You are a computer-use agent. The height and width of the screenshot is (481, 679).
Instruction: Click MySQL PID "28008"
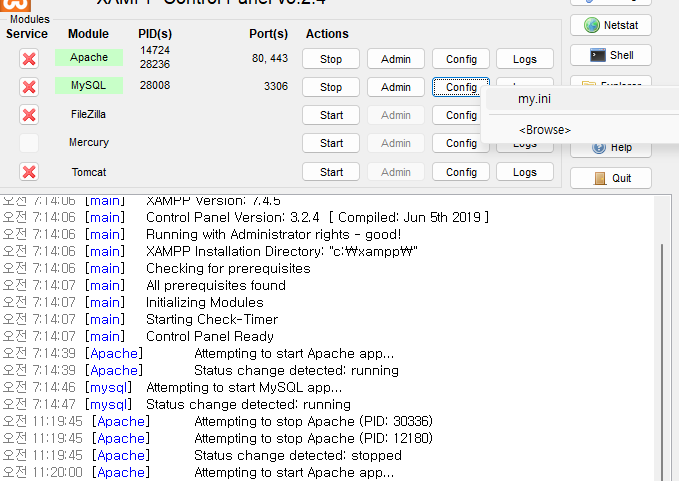pos(155,85)
